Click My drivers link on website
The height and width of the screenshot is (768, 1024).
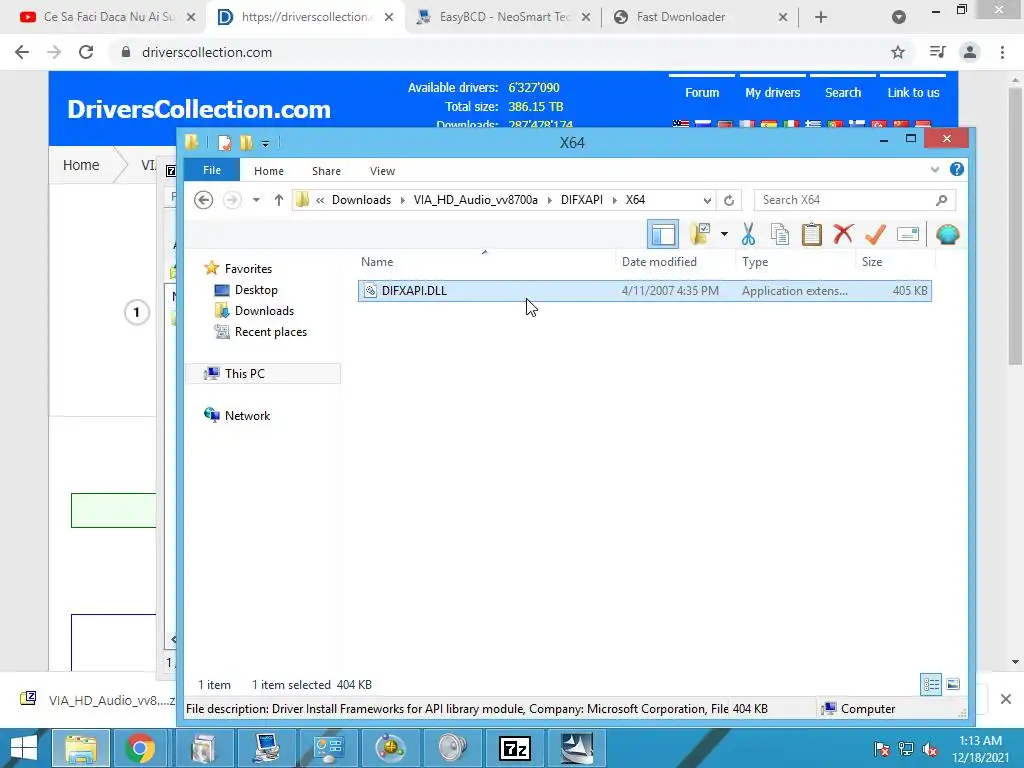tap(773, 93)
